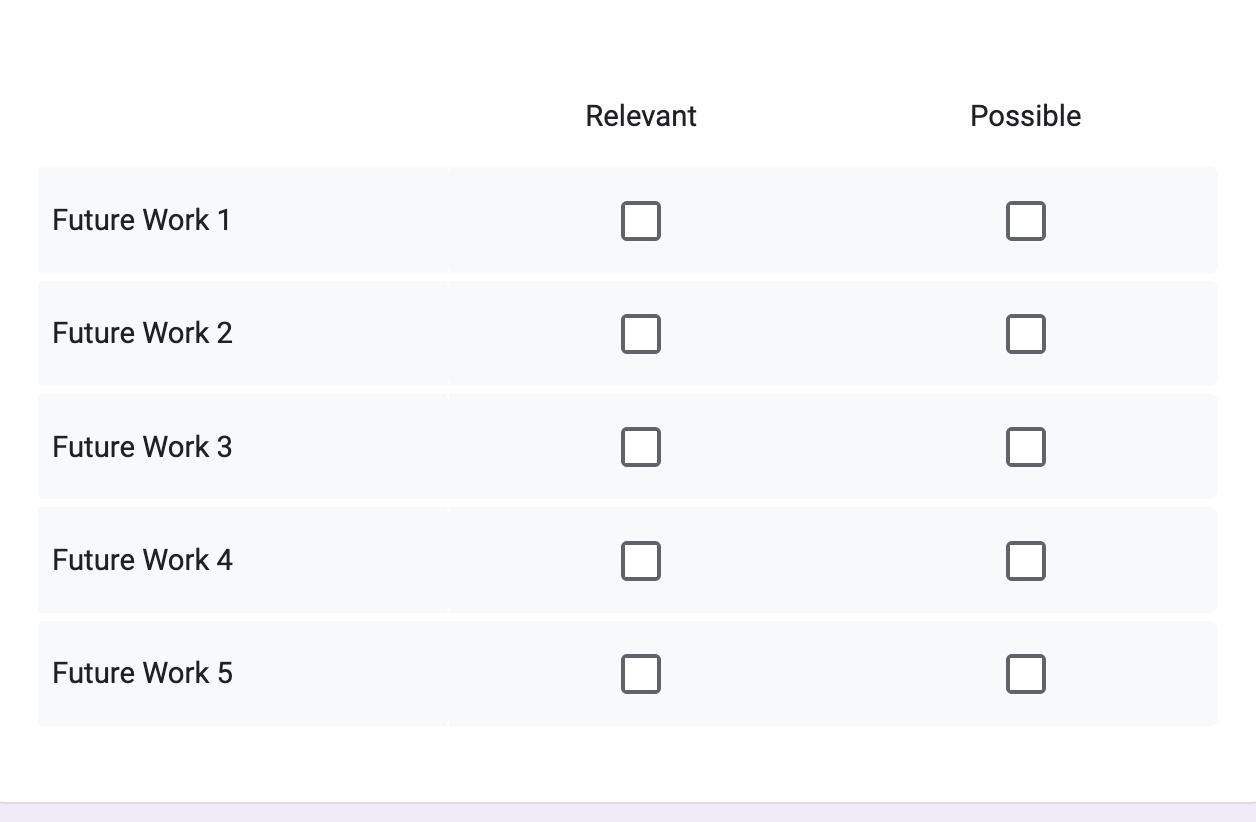Enable Possible for Future Work 5
The width and height of the screenshot is (1256, 822).
point(1026,674)
